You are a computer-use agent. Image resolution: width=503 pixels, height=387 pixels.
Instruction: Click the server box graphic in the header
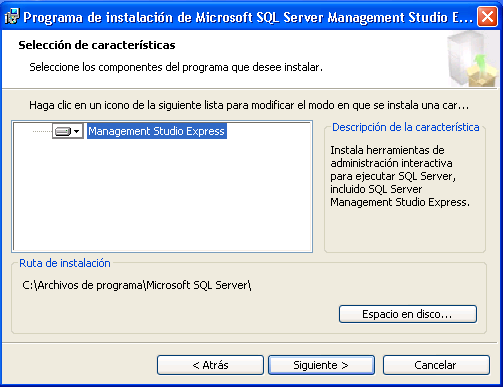pos(472,59)
